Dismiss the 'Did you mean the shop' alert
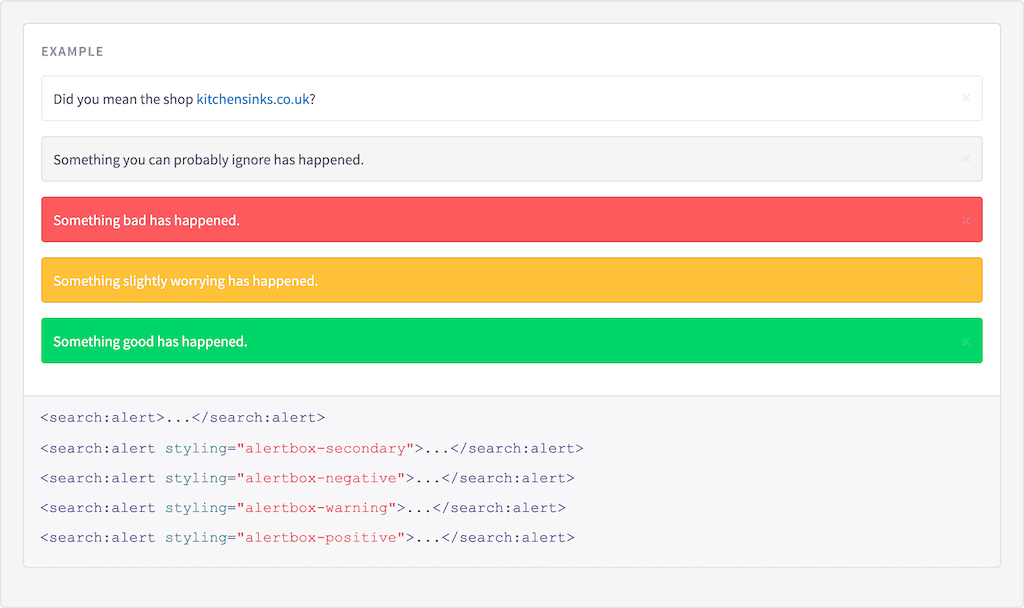The width and height of the screenshot is (1024, 608). [x=965, y=99]
